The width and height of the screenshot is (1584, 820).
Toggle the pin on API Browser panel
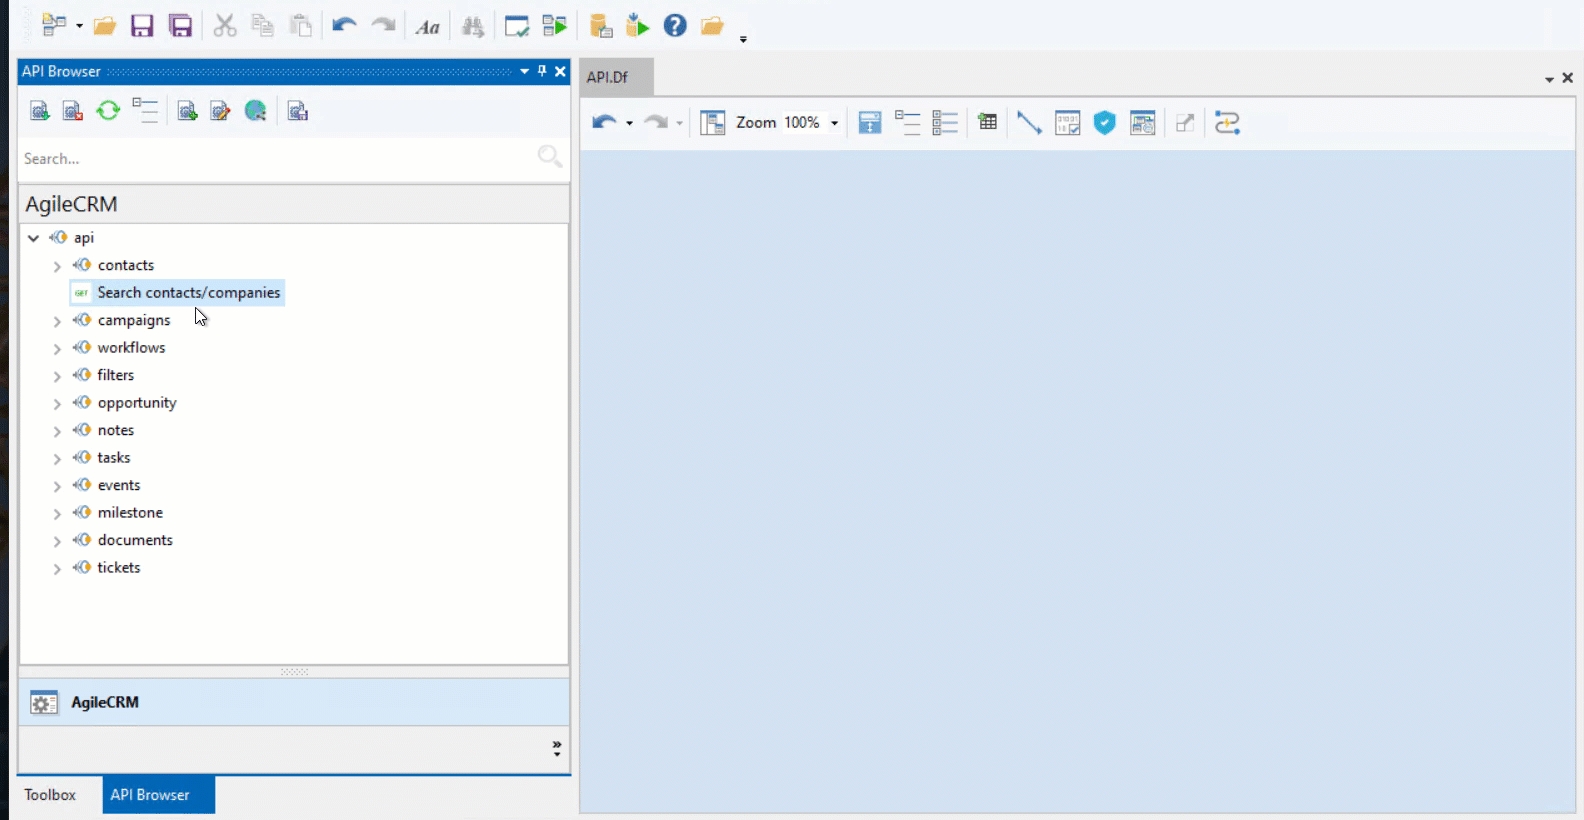tap(542, 71)
